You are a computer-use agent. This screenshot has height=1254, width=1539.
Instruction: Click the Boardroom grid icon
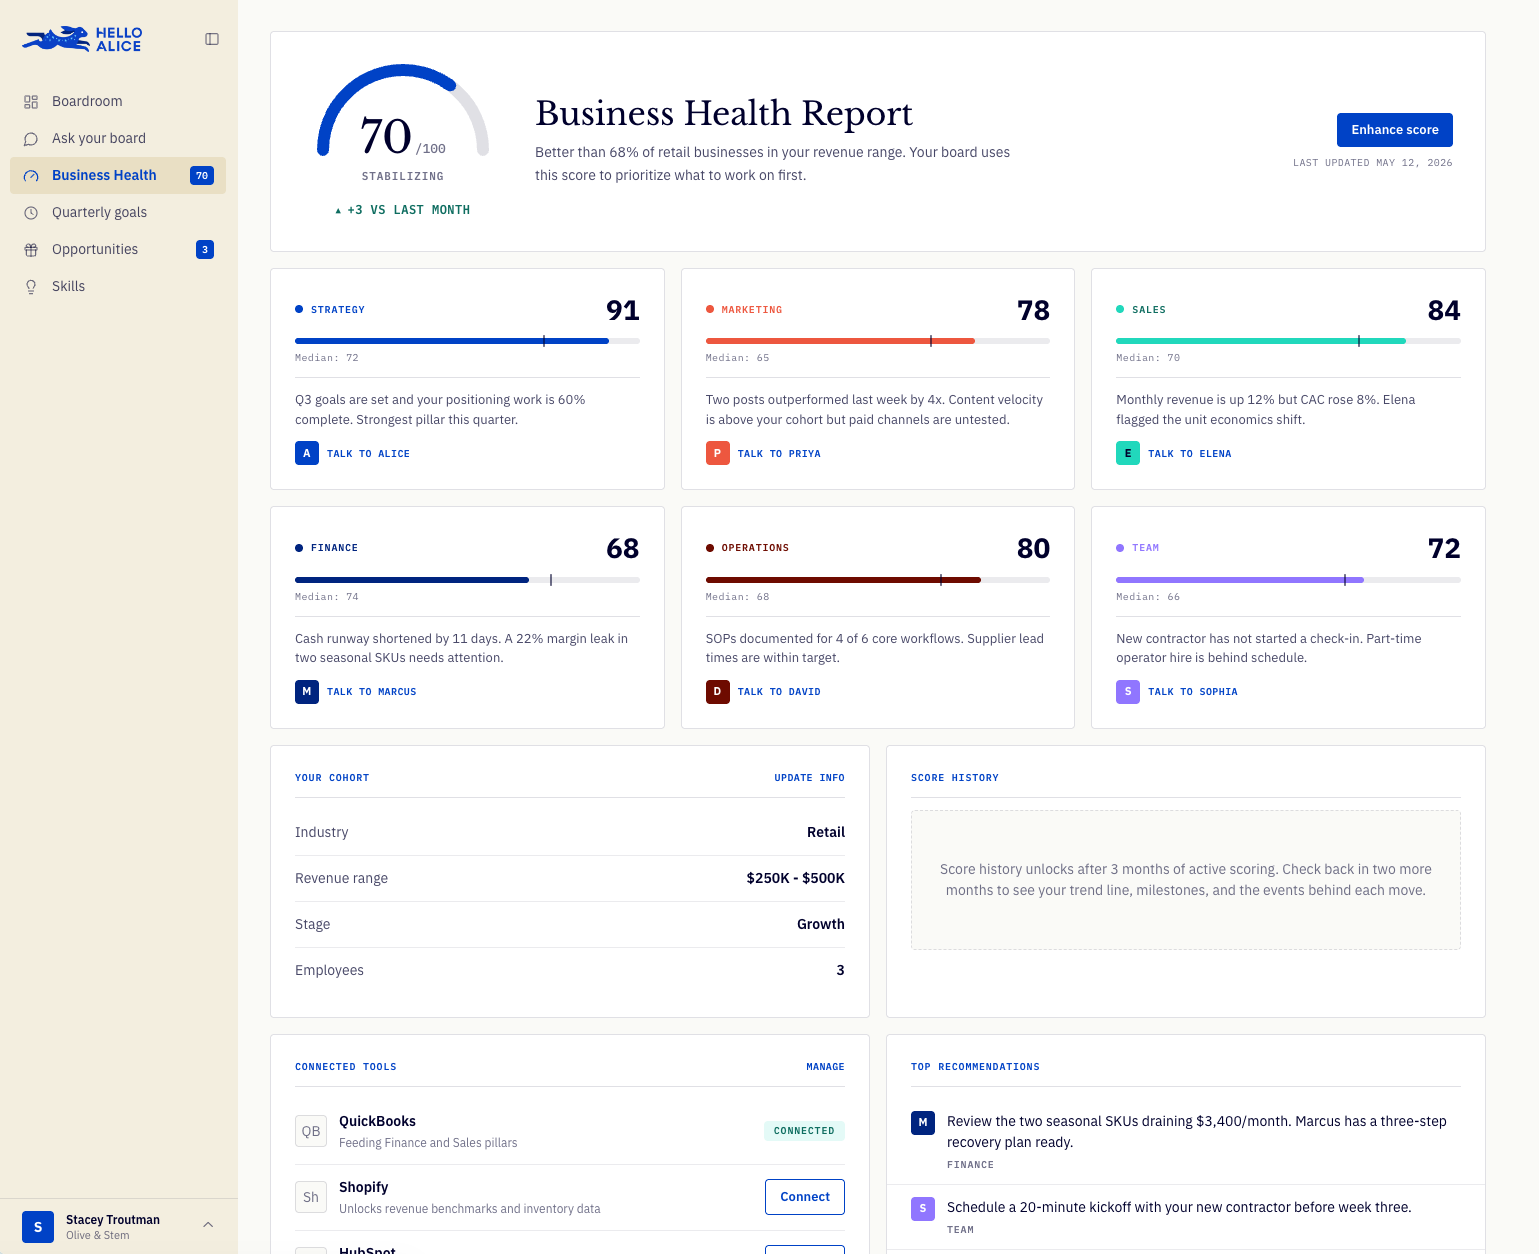pyautogui.click(x=31, y=102)
